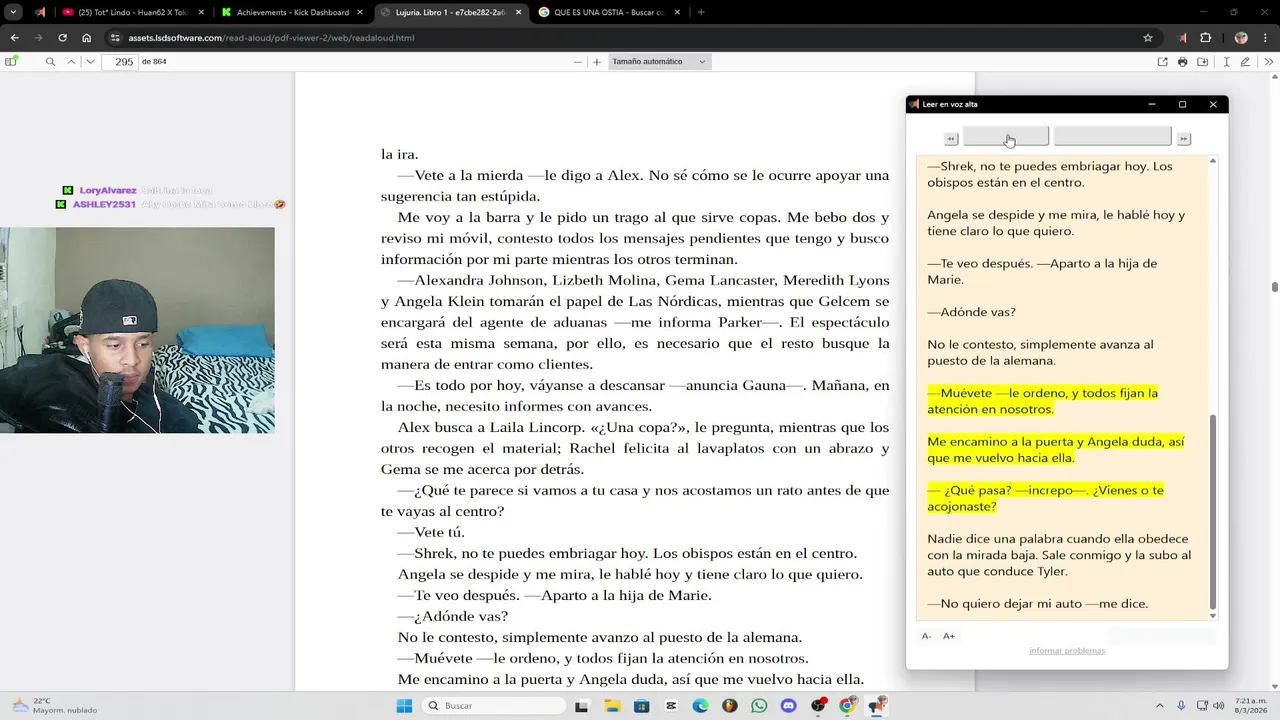Open WhatsApp from the taskbar
Screen dimensions: 1280x720
pyautogui.click(x=759, y=706)
